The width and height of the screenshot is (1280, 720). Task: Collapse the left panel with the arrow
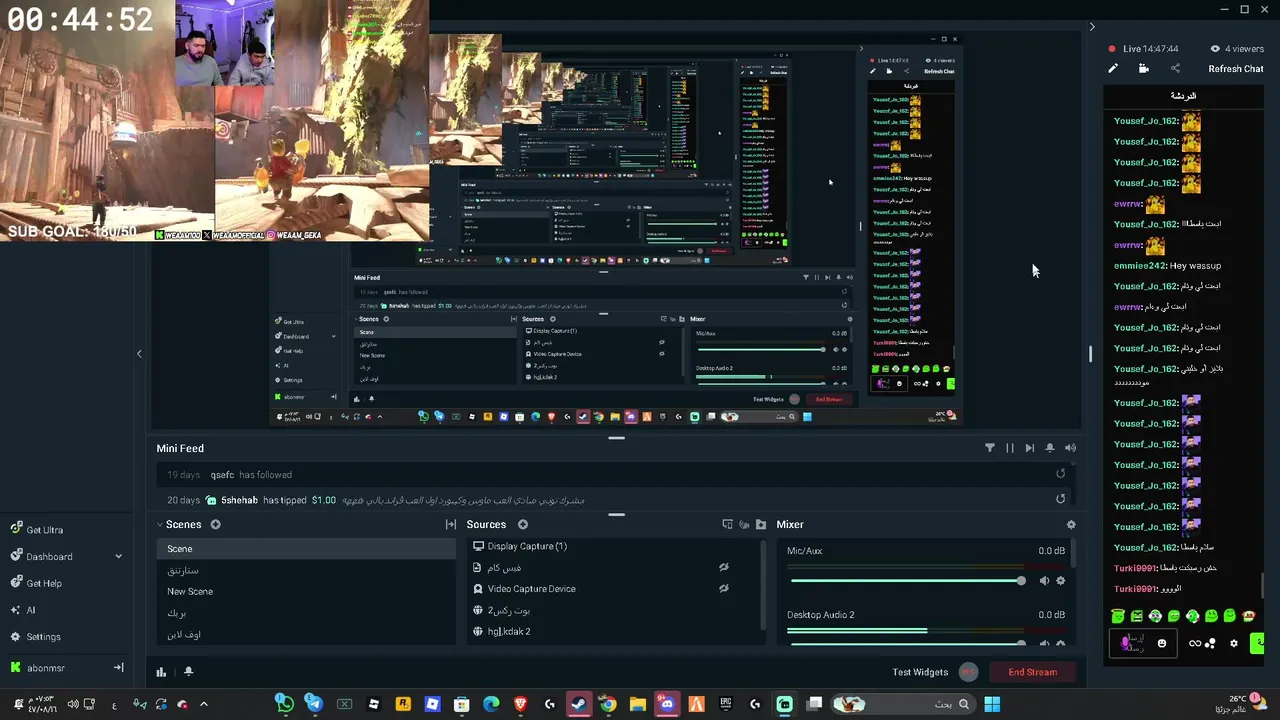(139, 354)
